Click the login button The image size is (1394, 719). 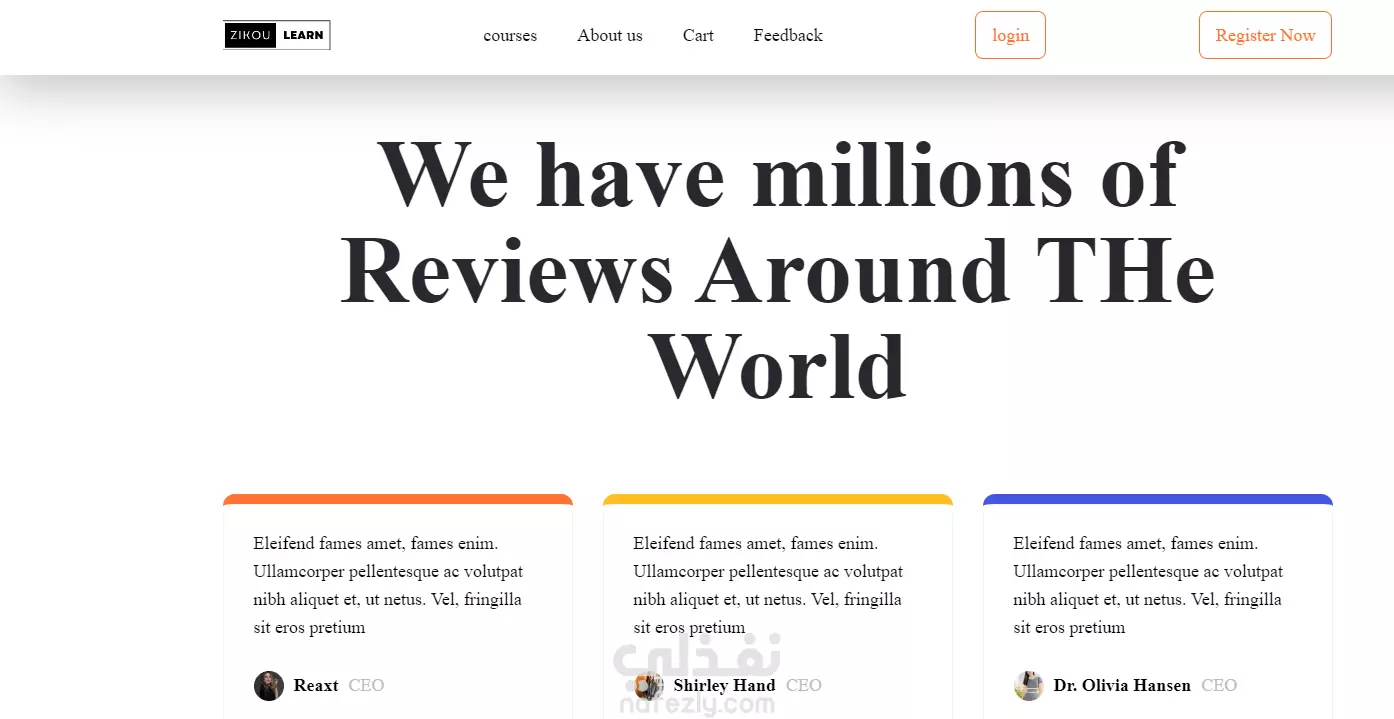tap(1010, 35)
